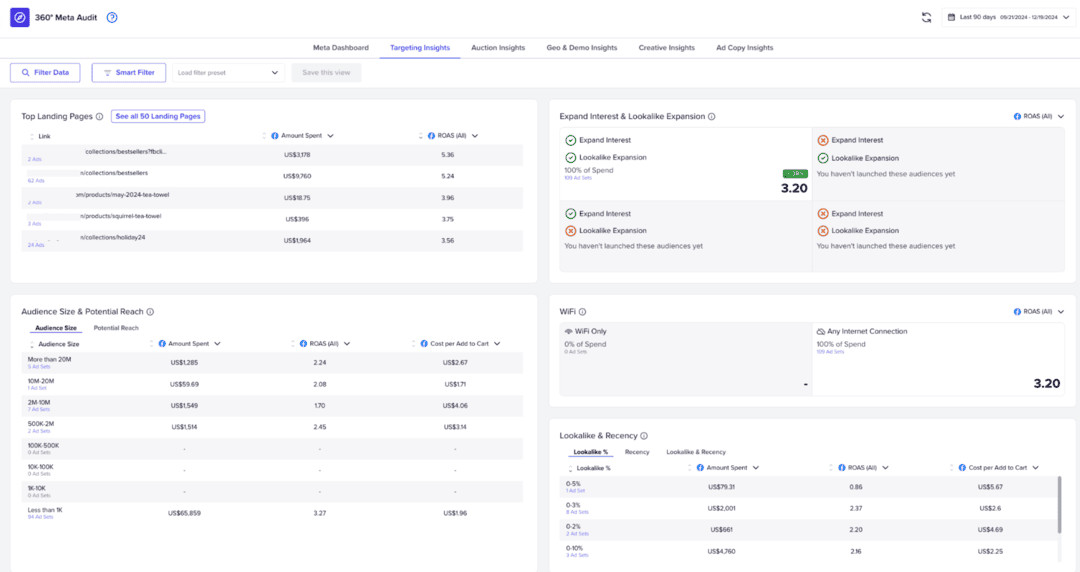Click the refresh data icon
This screenshot has width=1080, height=572.
click(x=926, y=17)
